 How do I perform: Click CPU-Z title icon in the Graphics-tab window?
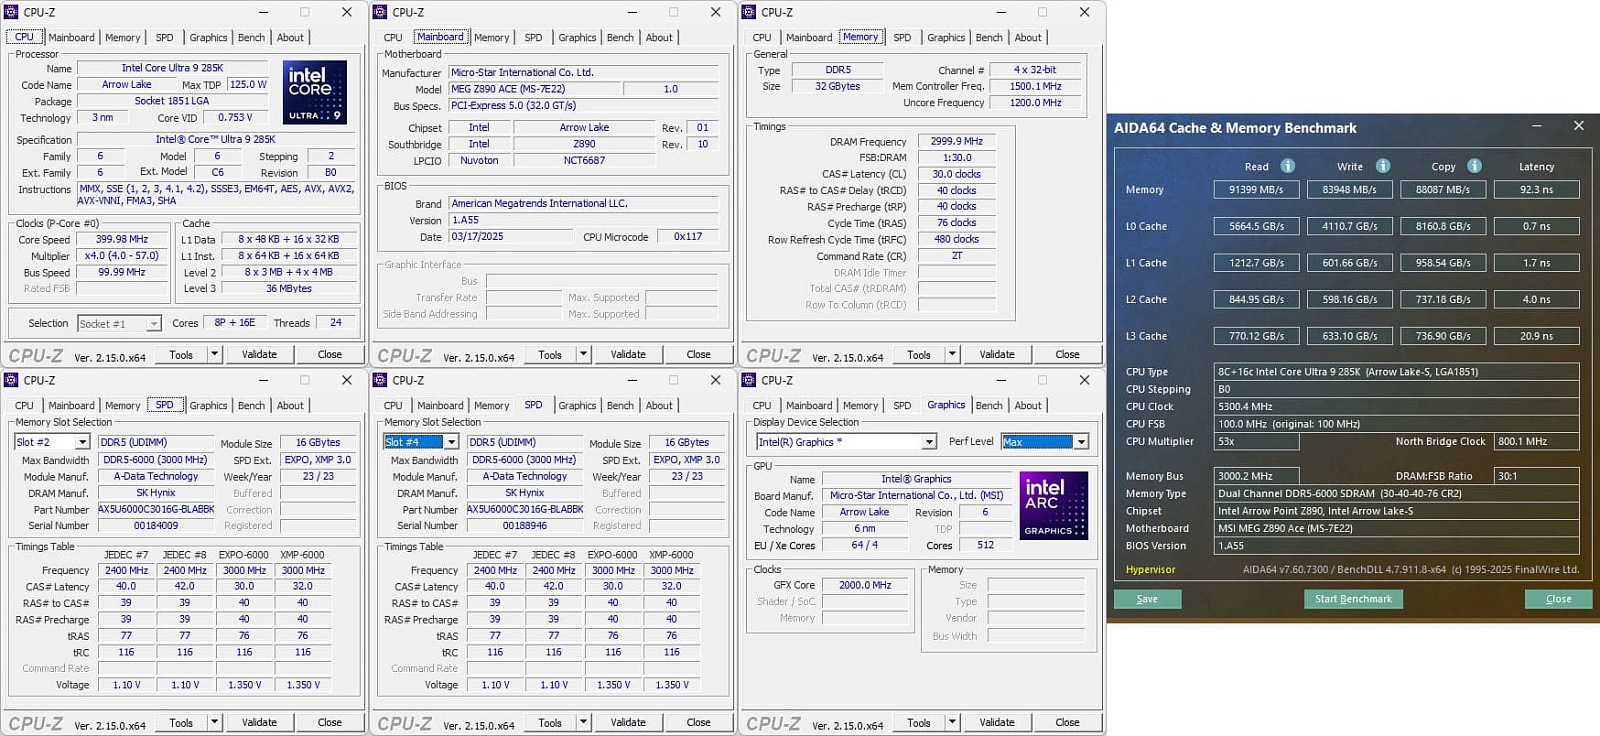tap(749, 380)
